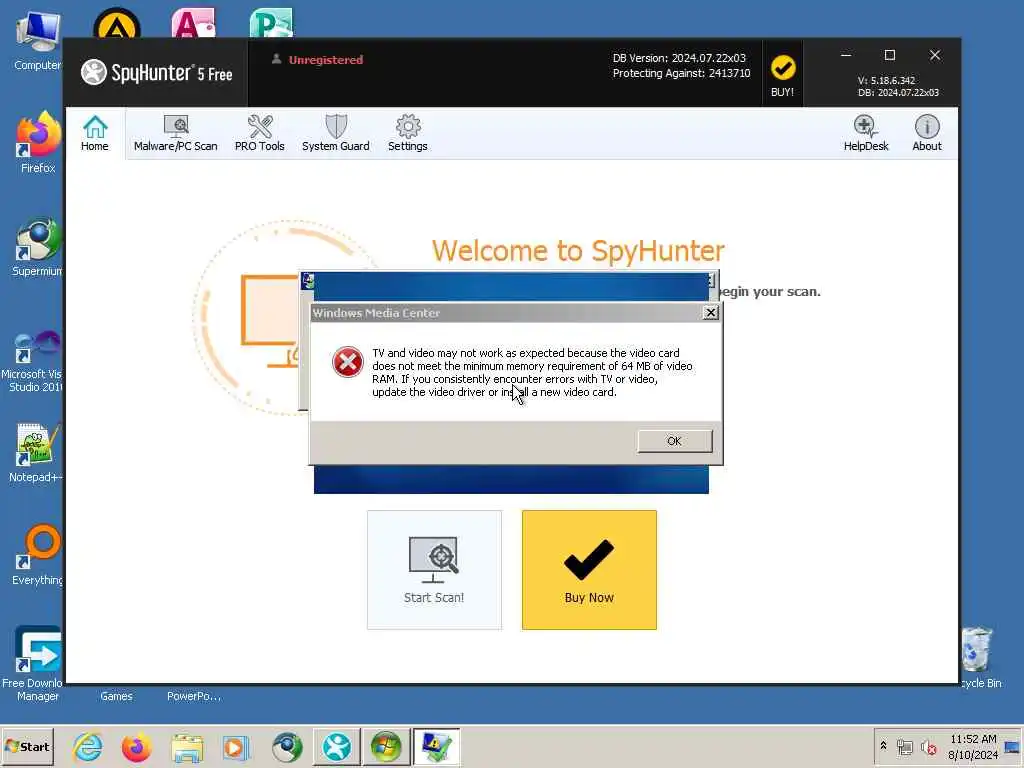Select the Free Download Manager desktop shortcut

33,663
